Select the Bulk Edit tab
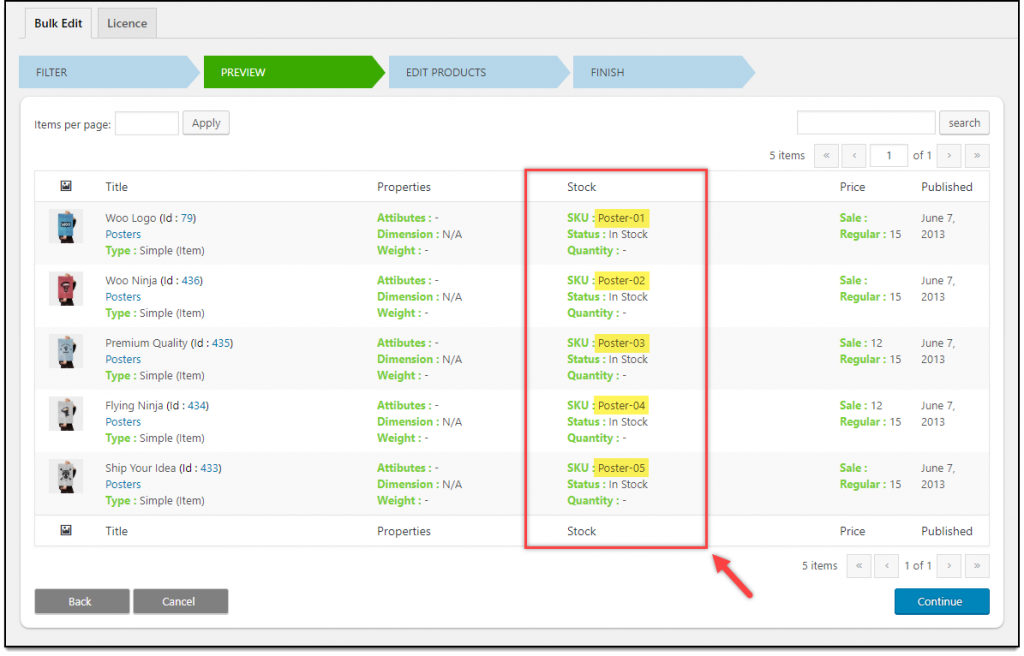This screenshot has height=656, width=1024. tap(57, 22)
